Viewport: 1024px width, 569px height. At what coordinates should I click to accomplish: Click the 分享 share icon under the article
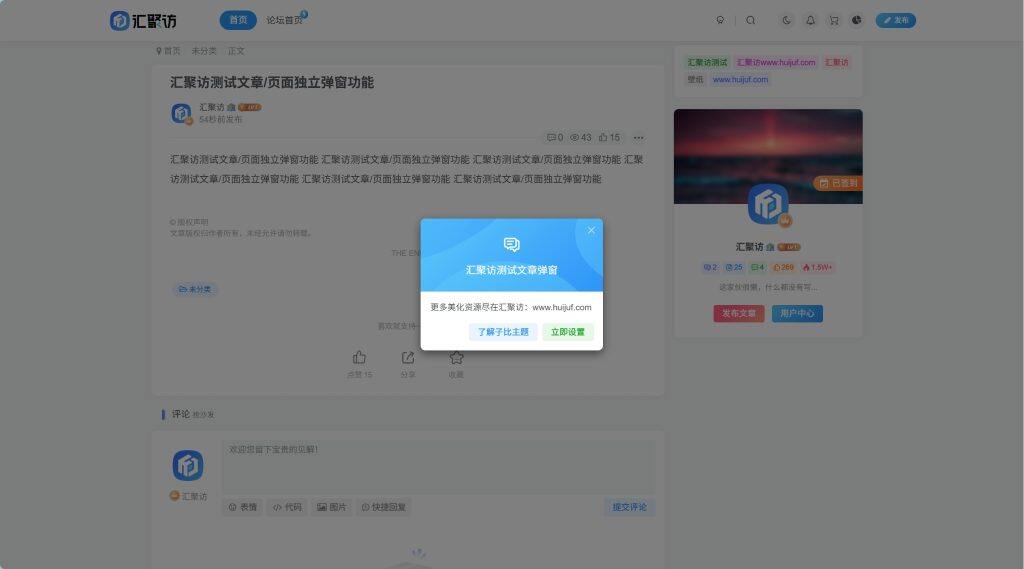coord(408,357)
